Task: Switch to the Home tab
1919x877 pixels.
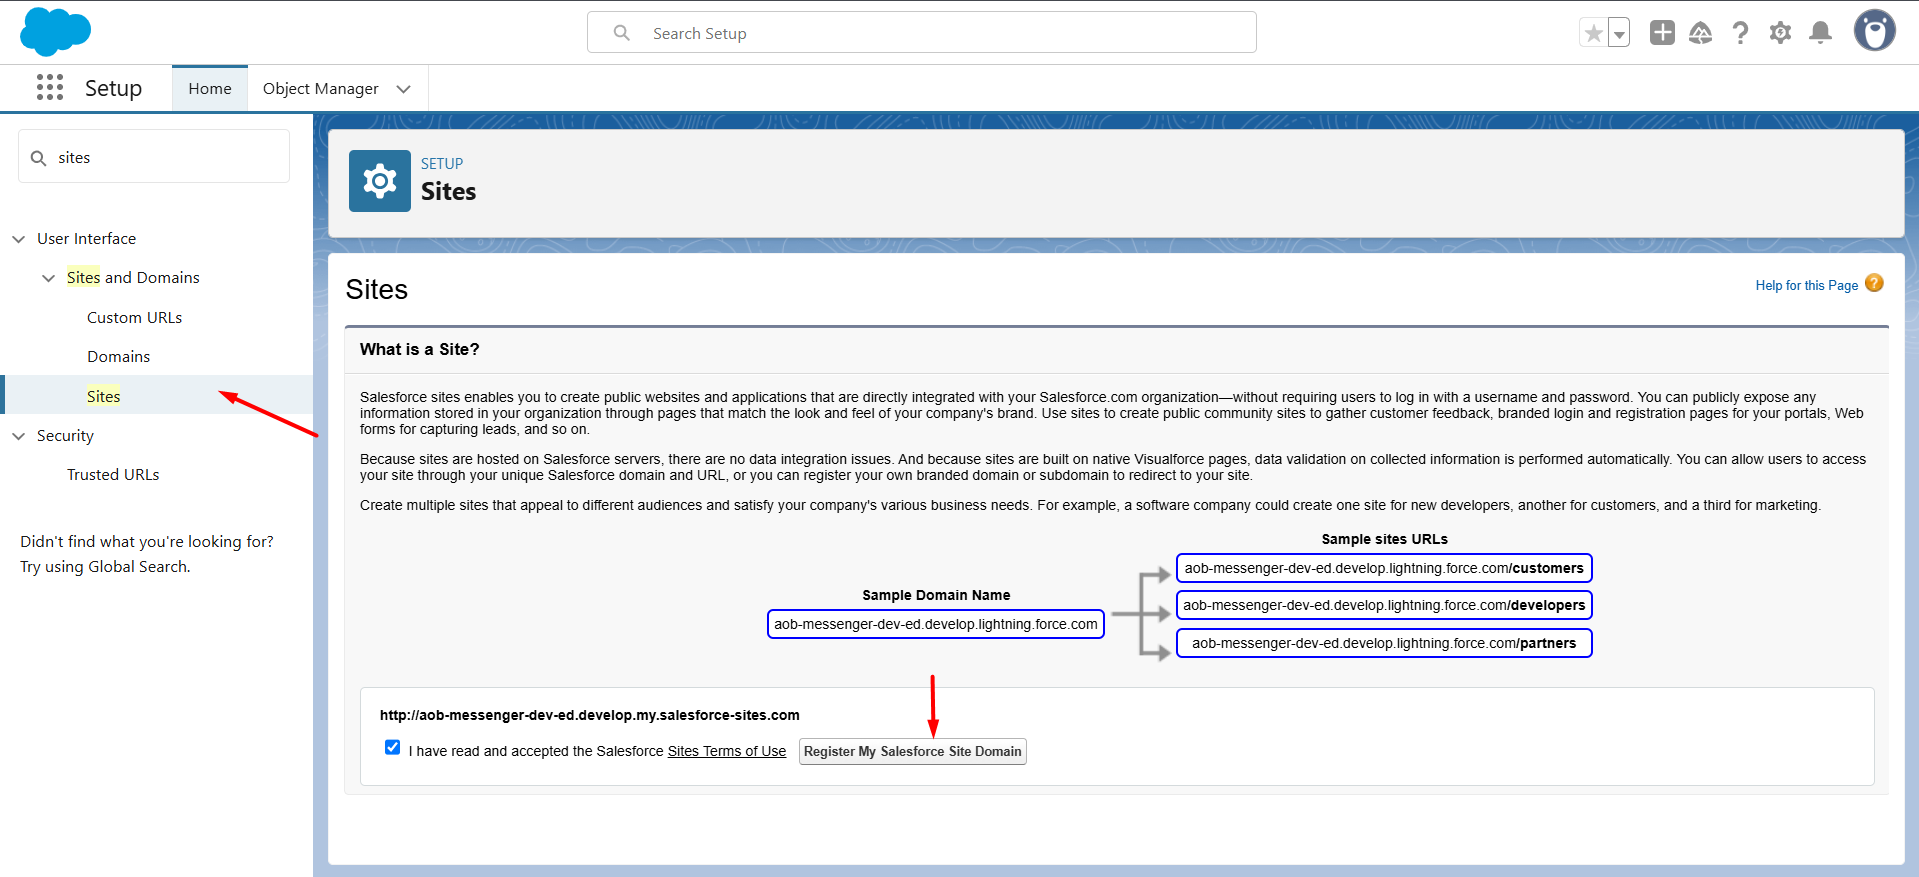Action: coord(210,89)
